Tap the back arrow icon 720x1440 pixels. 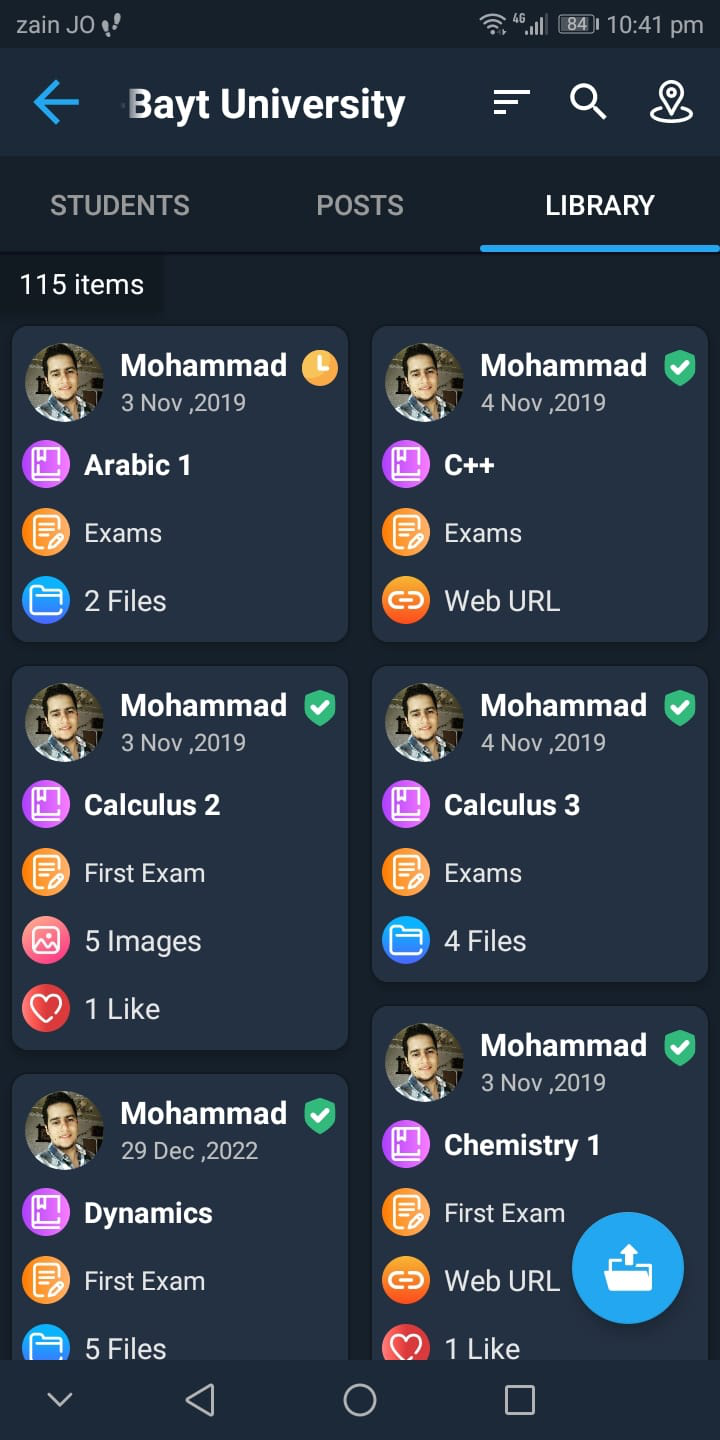(56, 103)
